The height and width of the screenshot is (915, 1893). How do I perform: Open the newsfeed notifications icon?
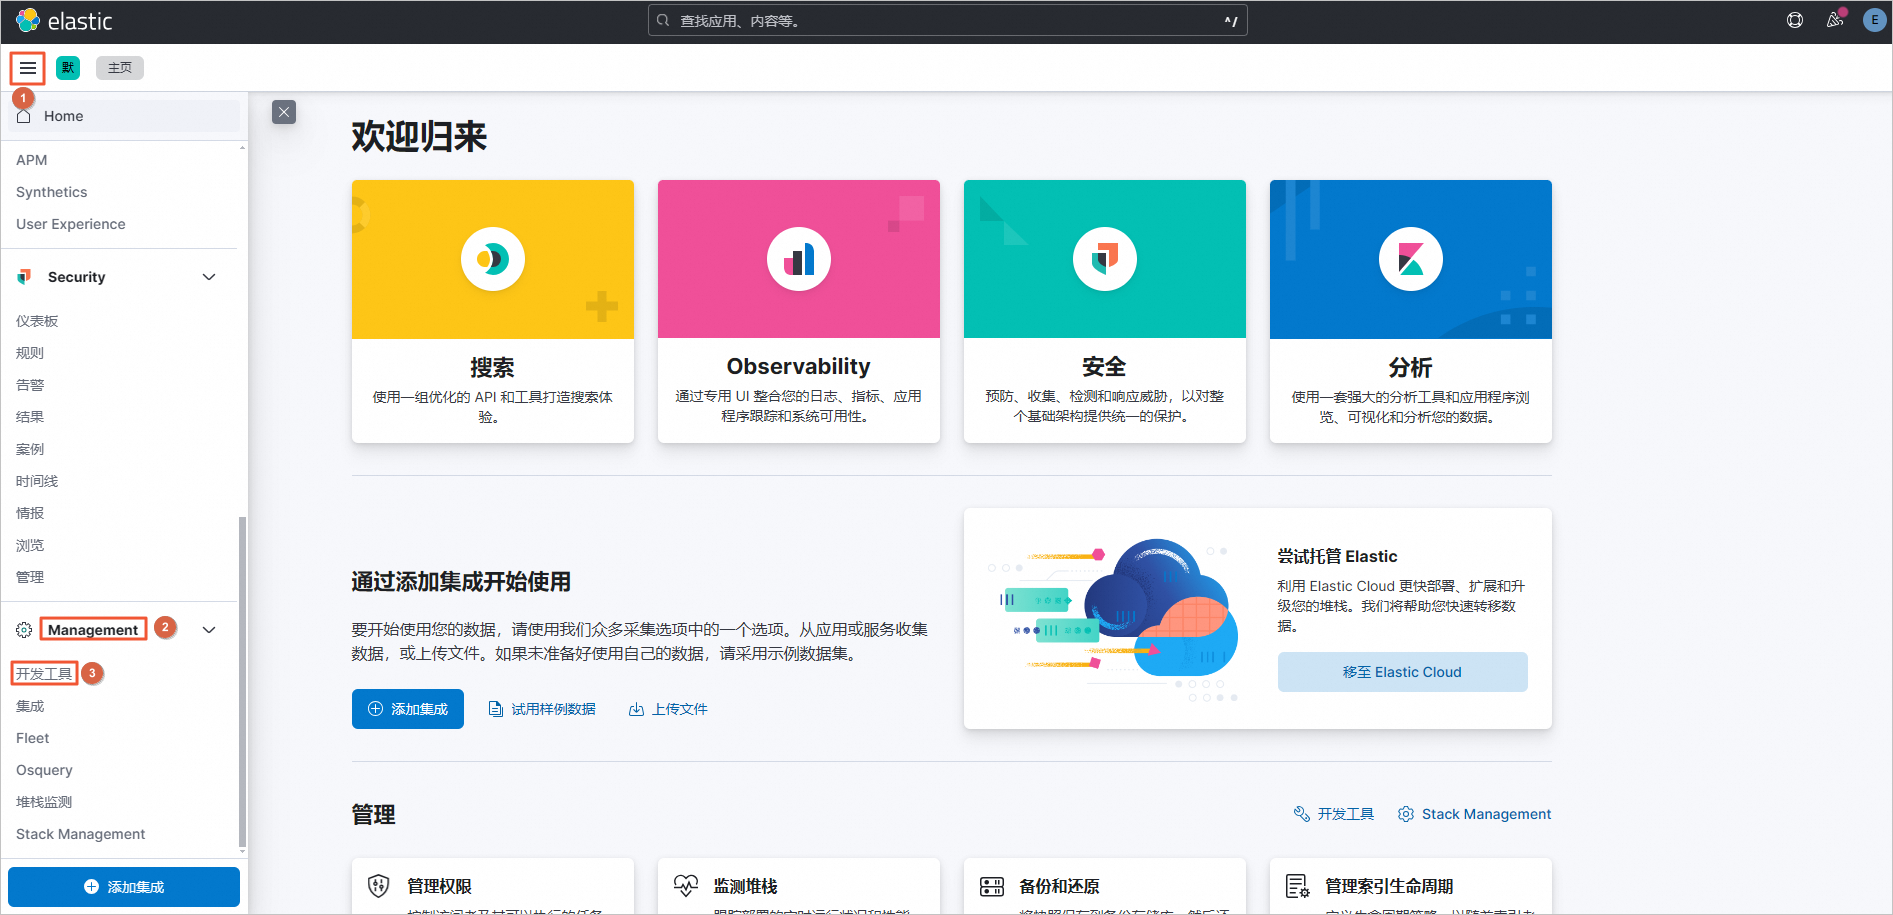coord(1835,20)
